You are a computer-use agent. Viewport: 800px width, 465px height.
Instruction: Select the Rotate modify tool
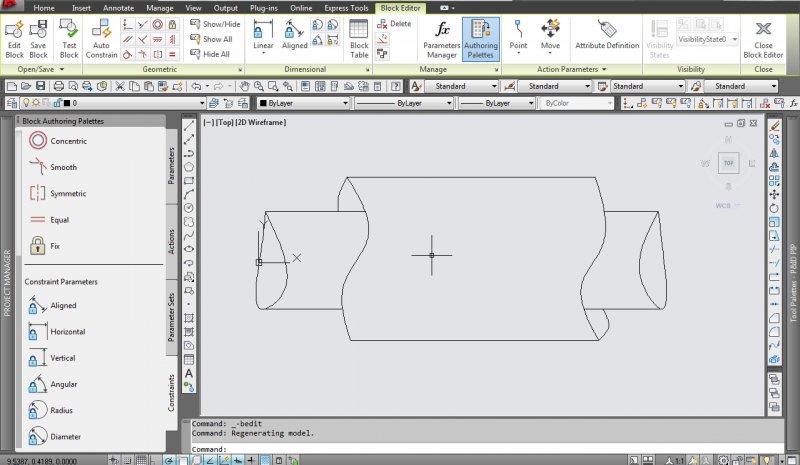774,208
